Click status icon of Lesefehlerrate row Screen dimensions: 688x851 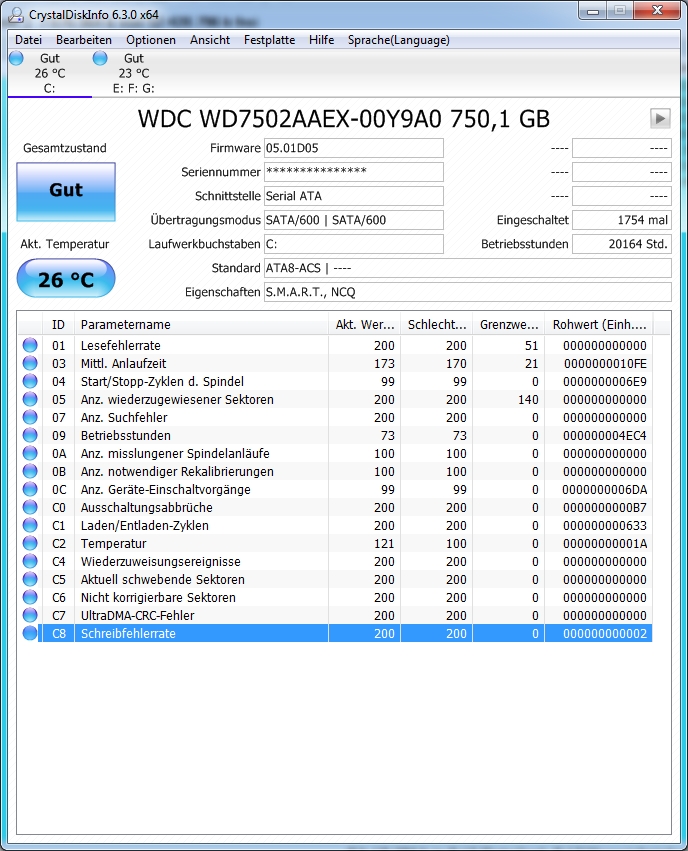point(30,345)
